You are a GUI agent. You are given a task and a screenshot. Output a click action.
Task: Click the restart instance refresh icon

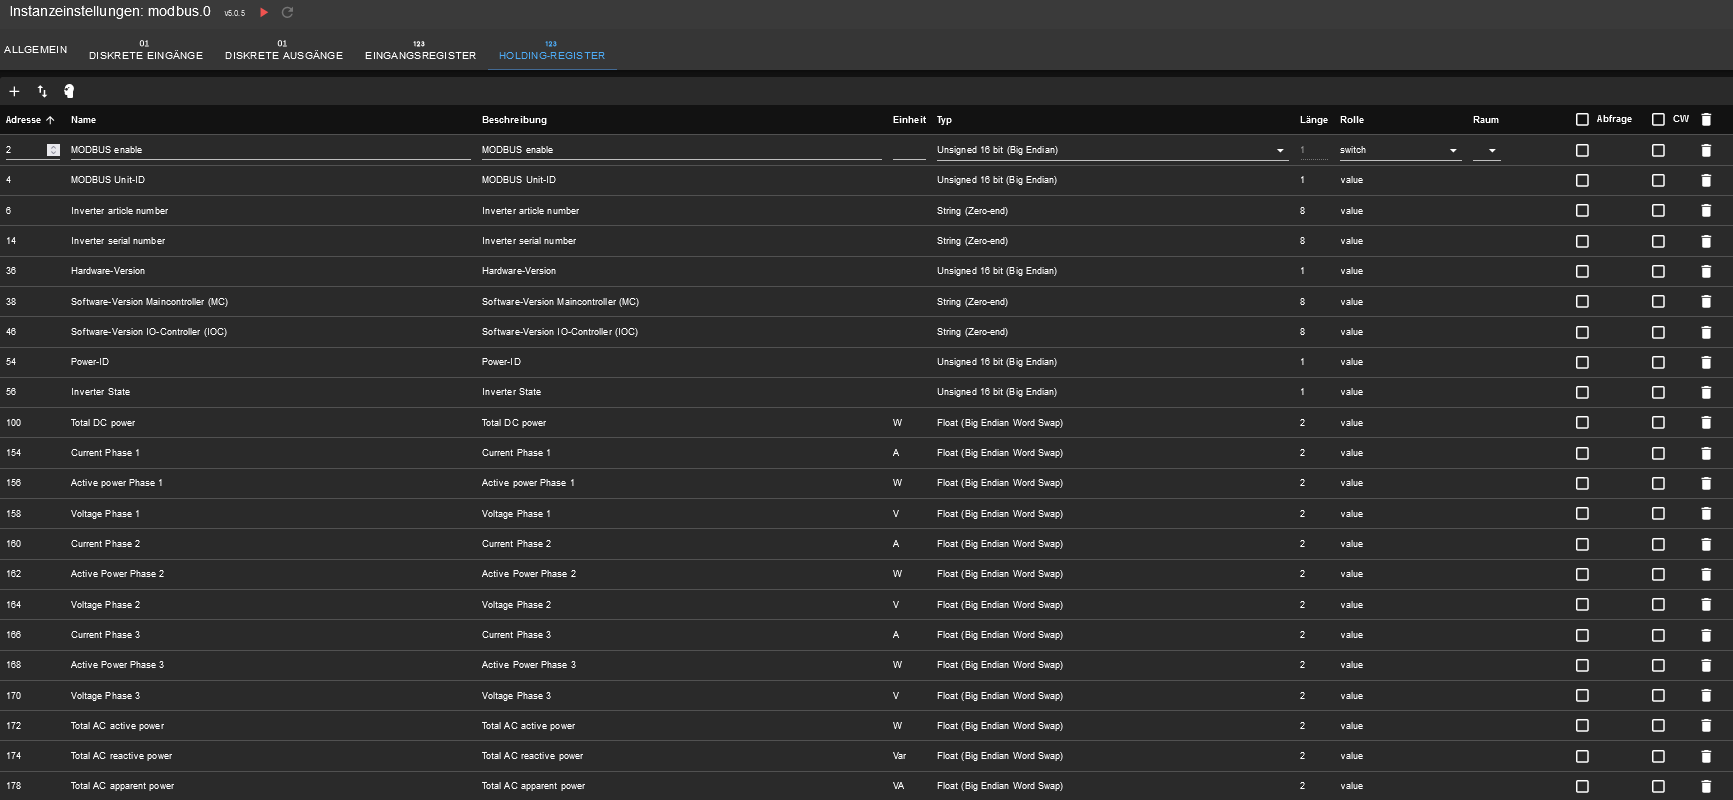pos(287,13)
